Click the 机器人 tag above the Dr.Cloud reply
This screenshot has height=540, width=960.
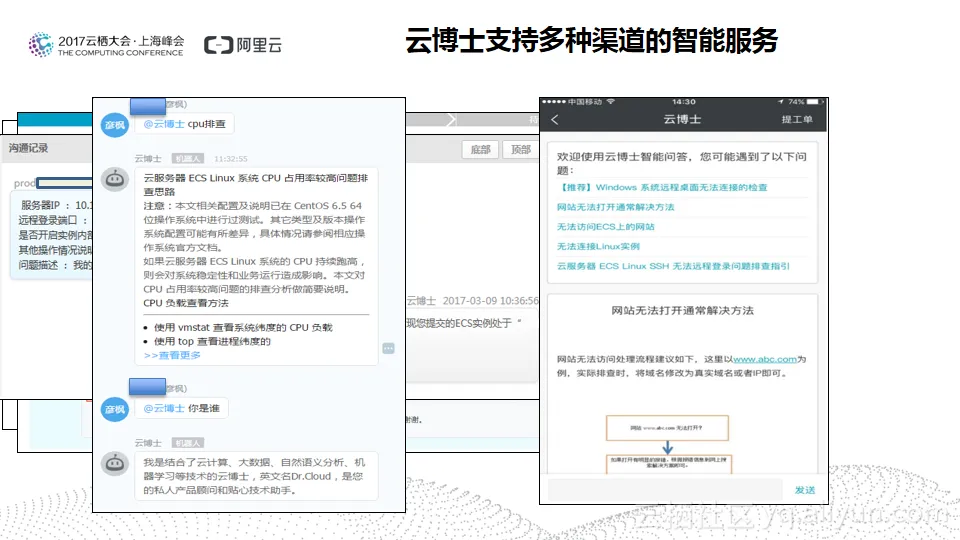point(187,443)
